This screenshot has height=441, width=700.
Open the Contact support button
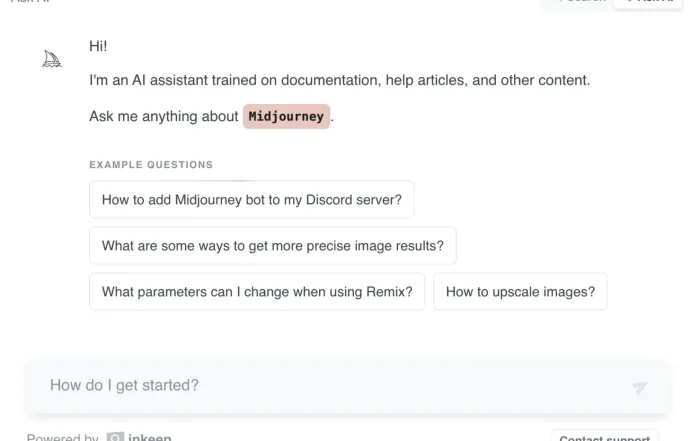pyautogui.click(x=604, y=437)
